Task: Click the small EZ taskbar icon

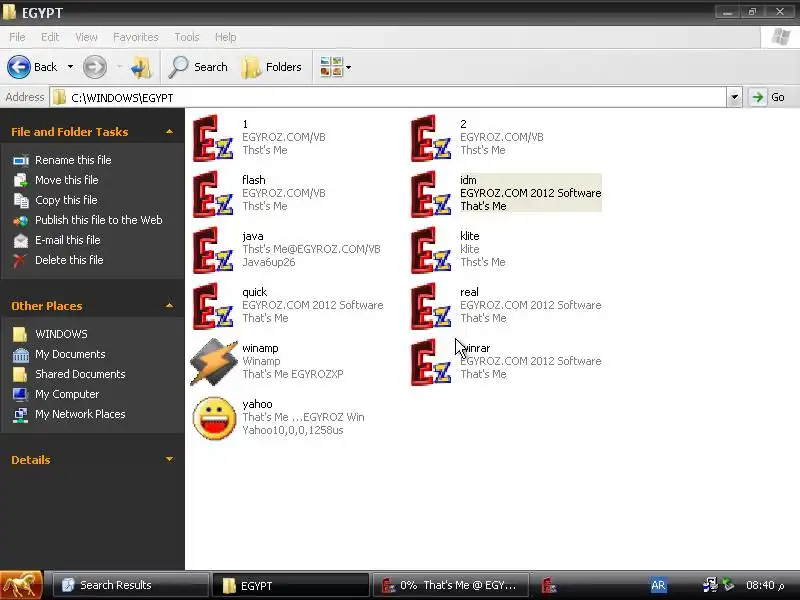Action: pos(549,585)
